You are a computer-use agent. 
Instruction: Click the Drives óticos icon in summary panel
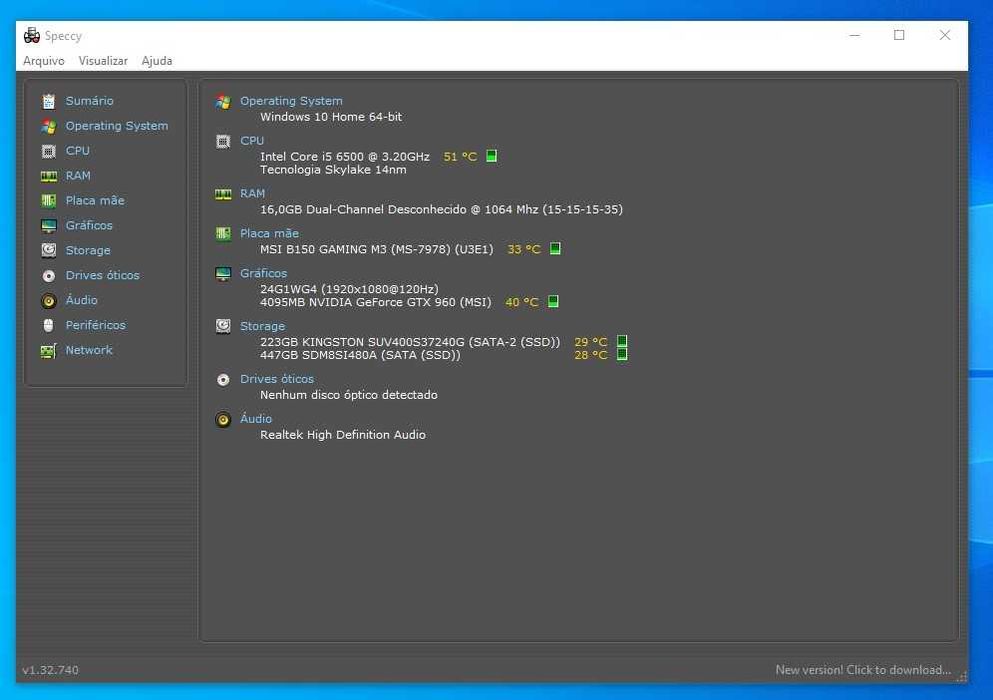(x=223, y=379)
